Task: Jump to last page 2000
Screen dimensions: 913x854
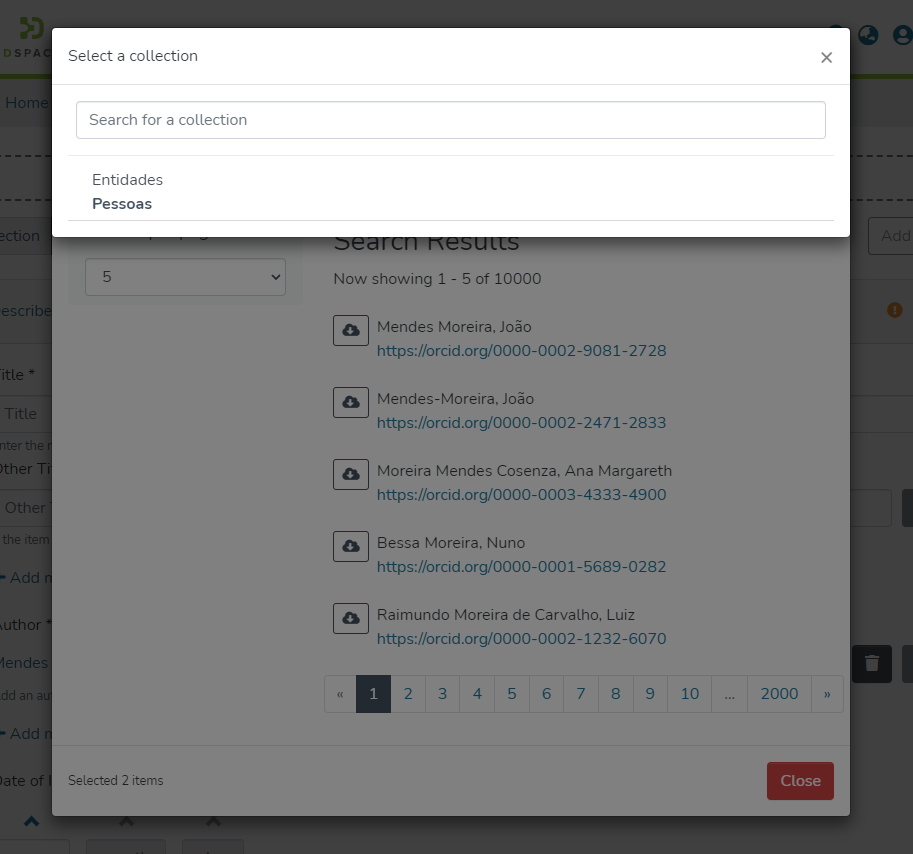Action: coord(779,694)
